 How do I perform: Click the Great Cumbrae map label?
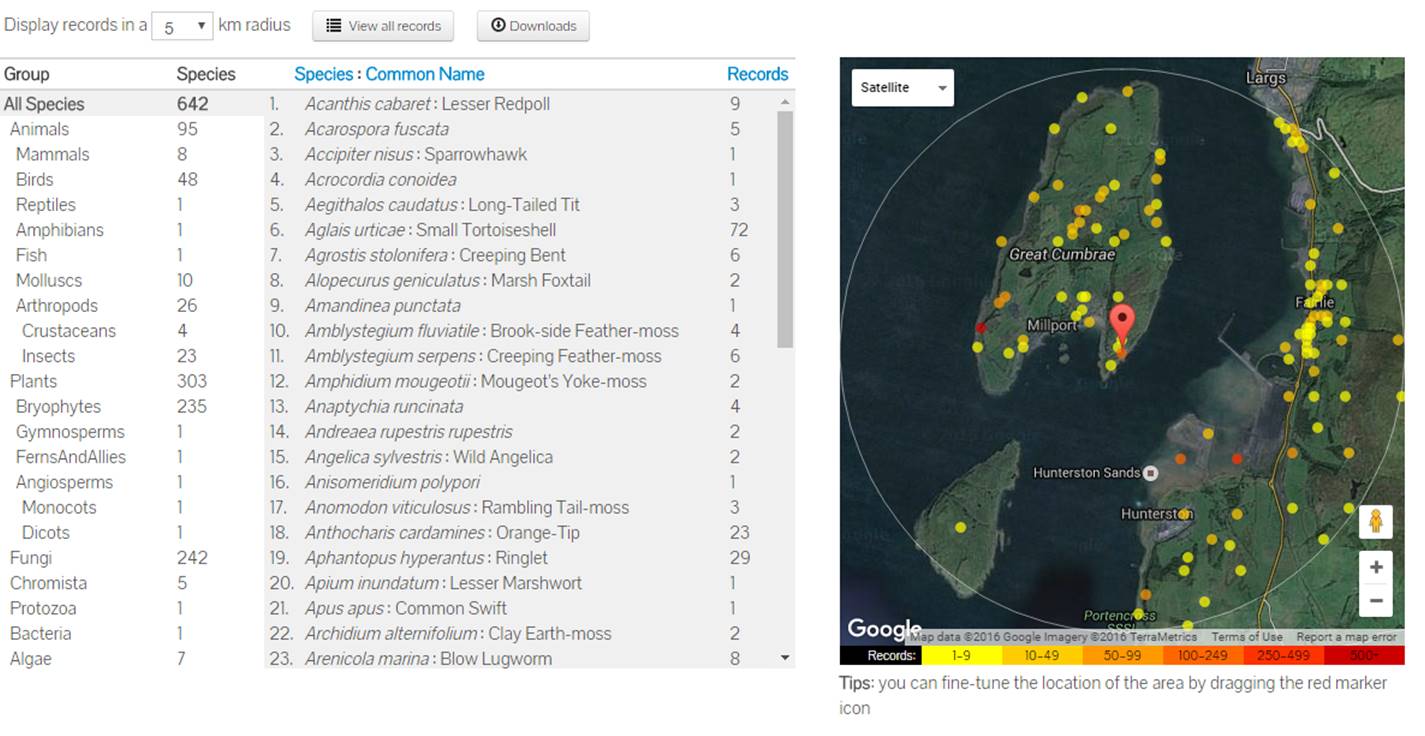(1061, 254)
